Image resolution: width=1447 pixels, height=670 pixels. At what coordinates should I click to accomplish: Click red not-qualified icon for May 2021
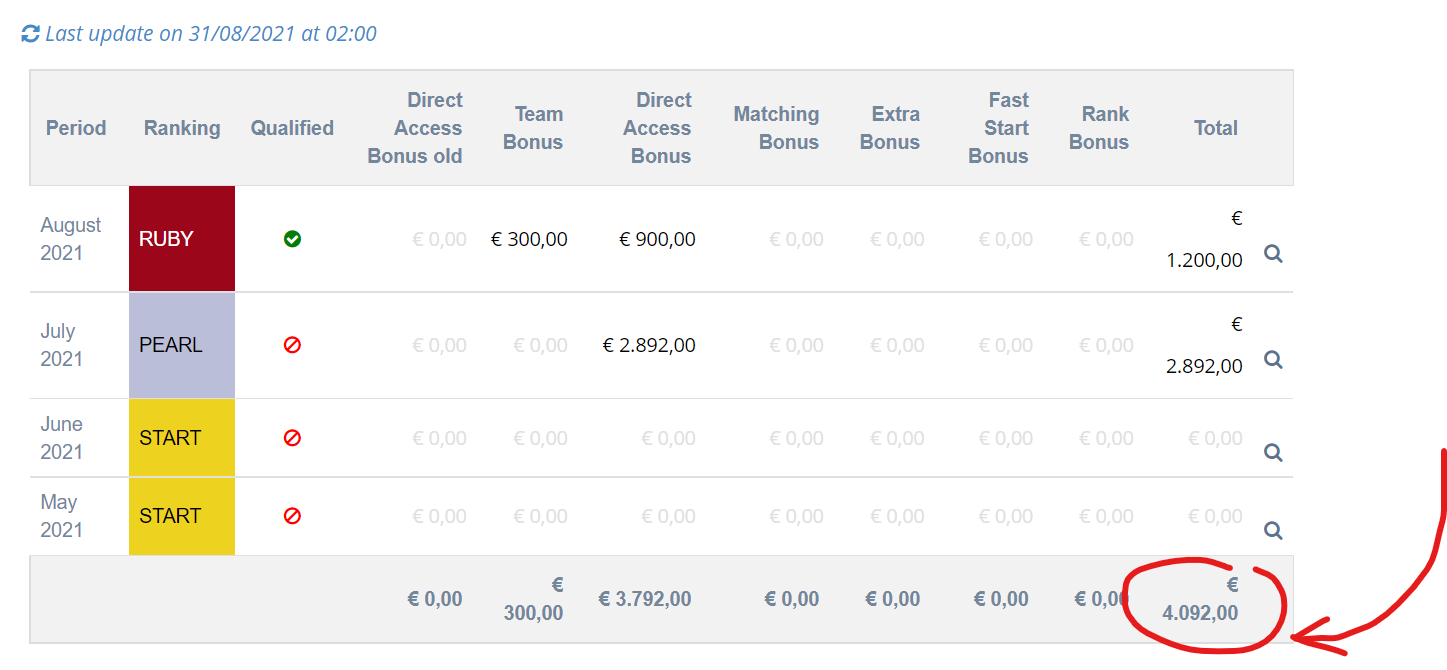tap(292, 516)
